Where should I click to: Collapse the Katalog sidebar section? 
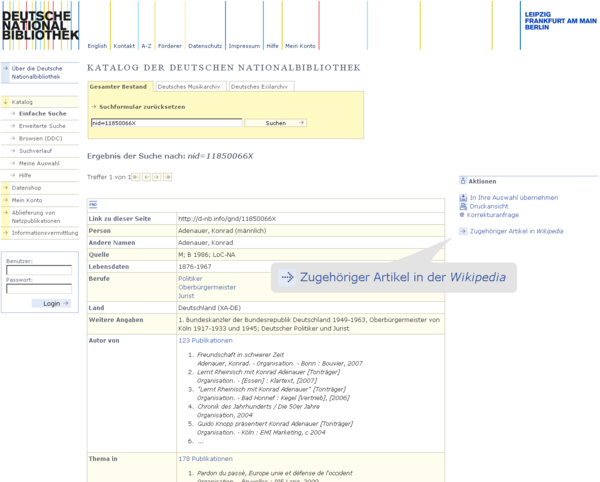pyautogui.click(x=22, y=101)
